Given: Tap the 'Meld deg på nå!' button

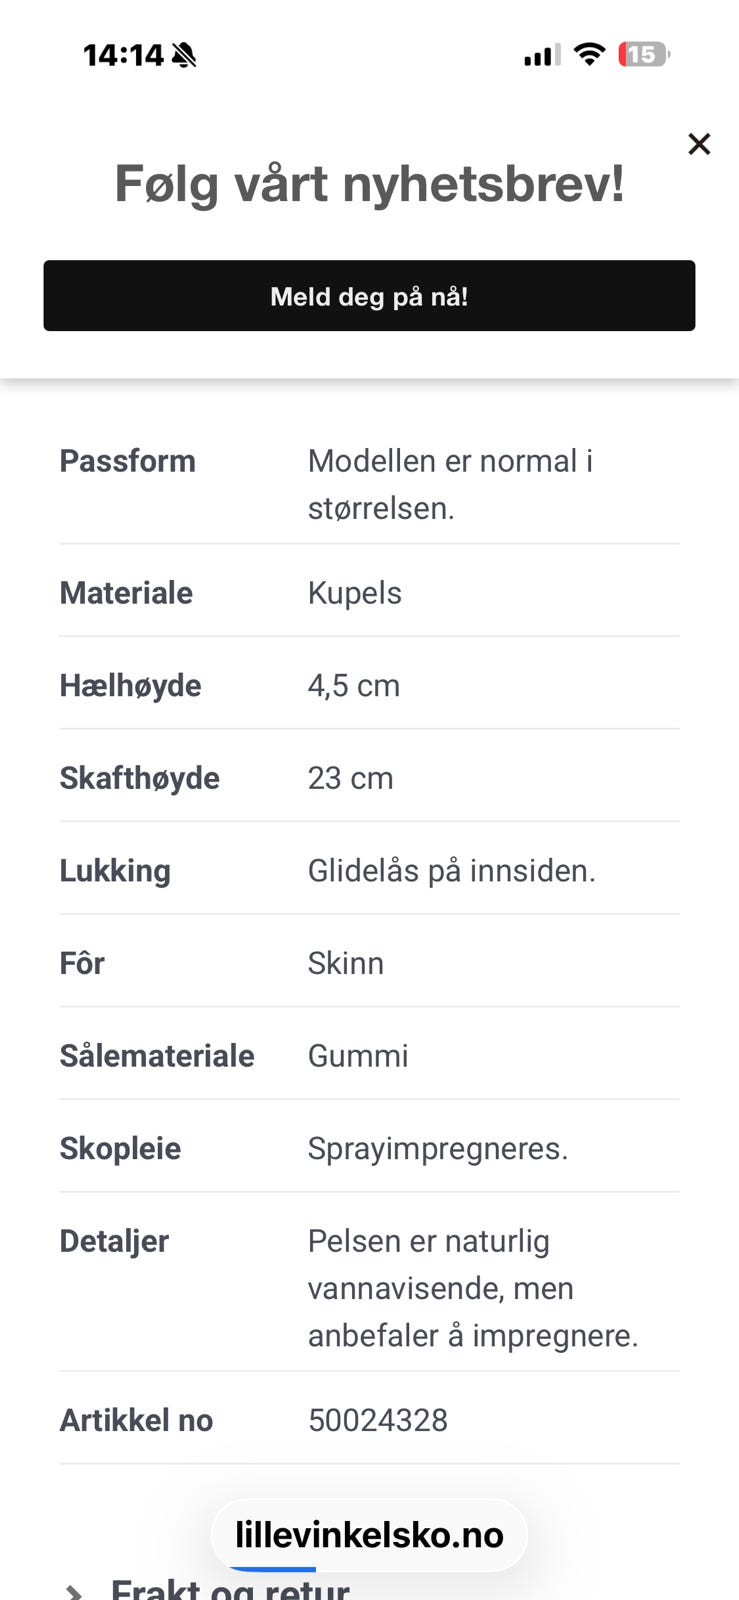Looking at the screenshot, I should pyautogui.click(x=369, y=296).
